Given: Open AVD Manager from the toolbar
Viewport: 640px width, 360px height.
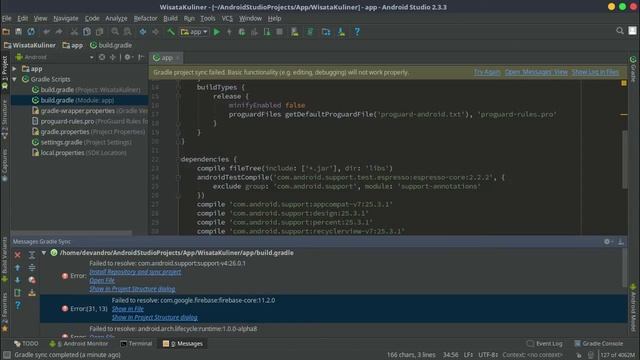Looking at the screenshot, I should (295, 32).
